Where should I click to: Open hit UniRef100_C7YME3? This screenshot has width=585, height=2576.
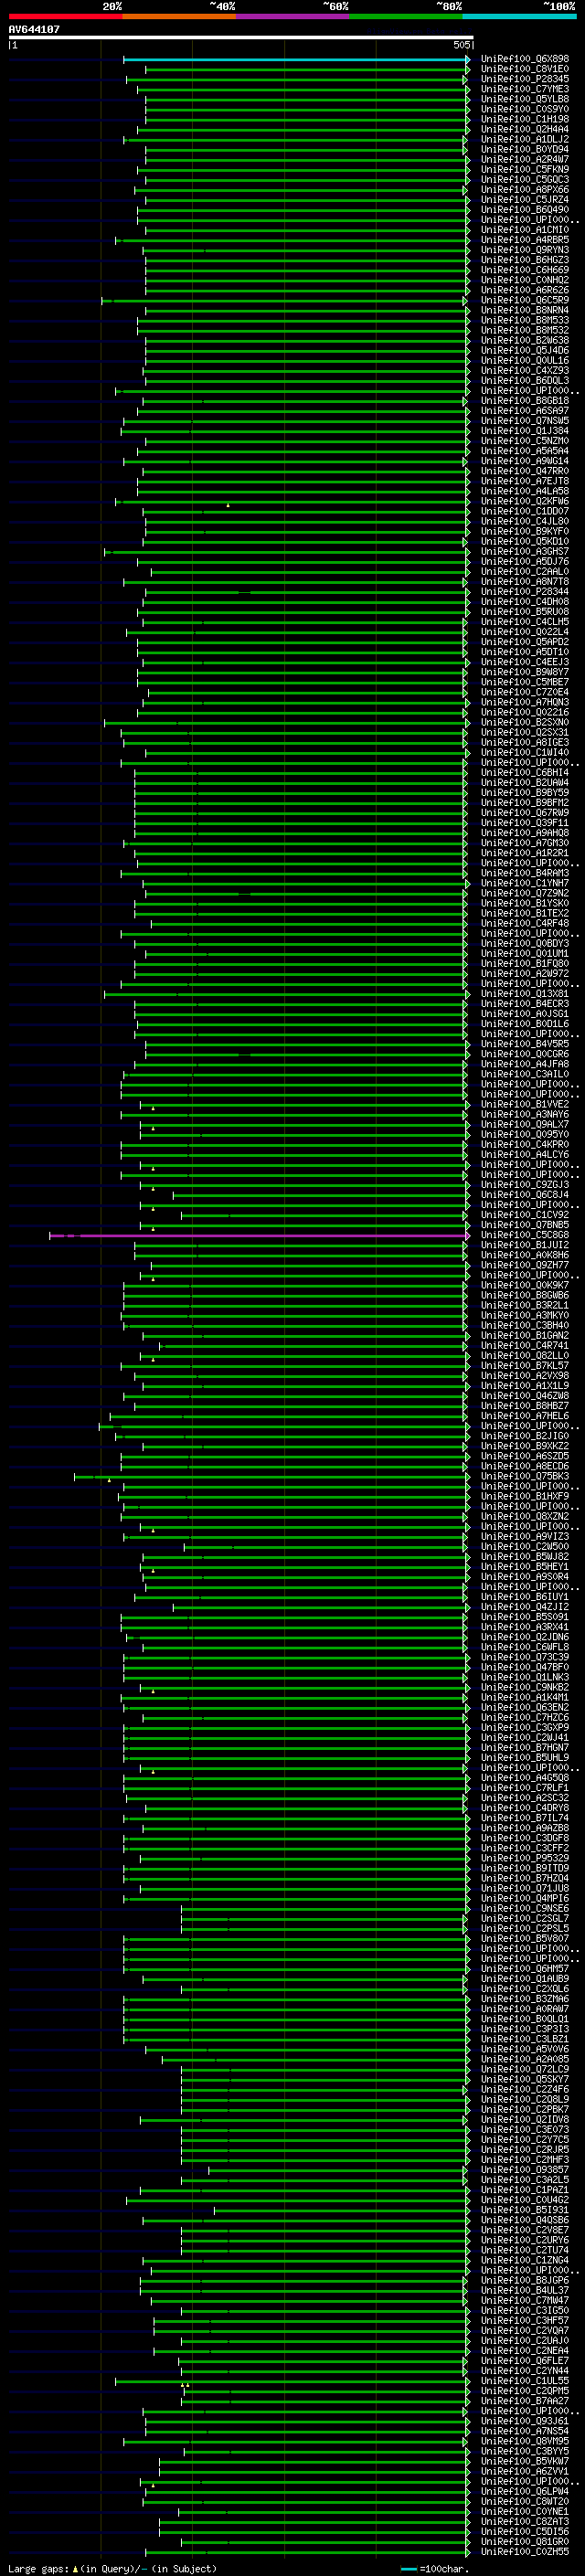524,89
